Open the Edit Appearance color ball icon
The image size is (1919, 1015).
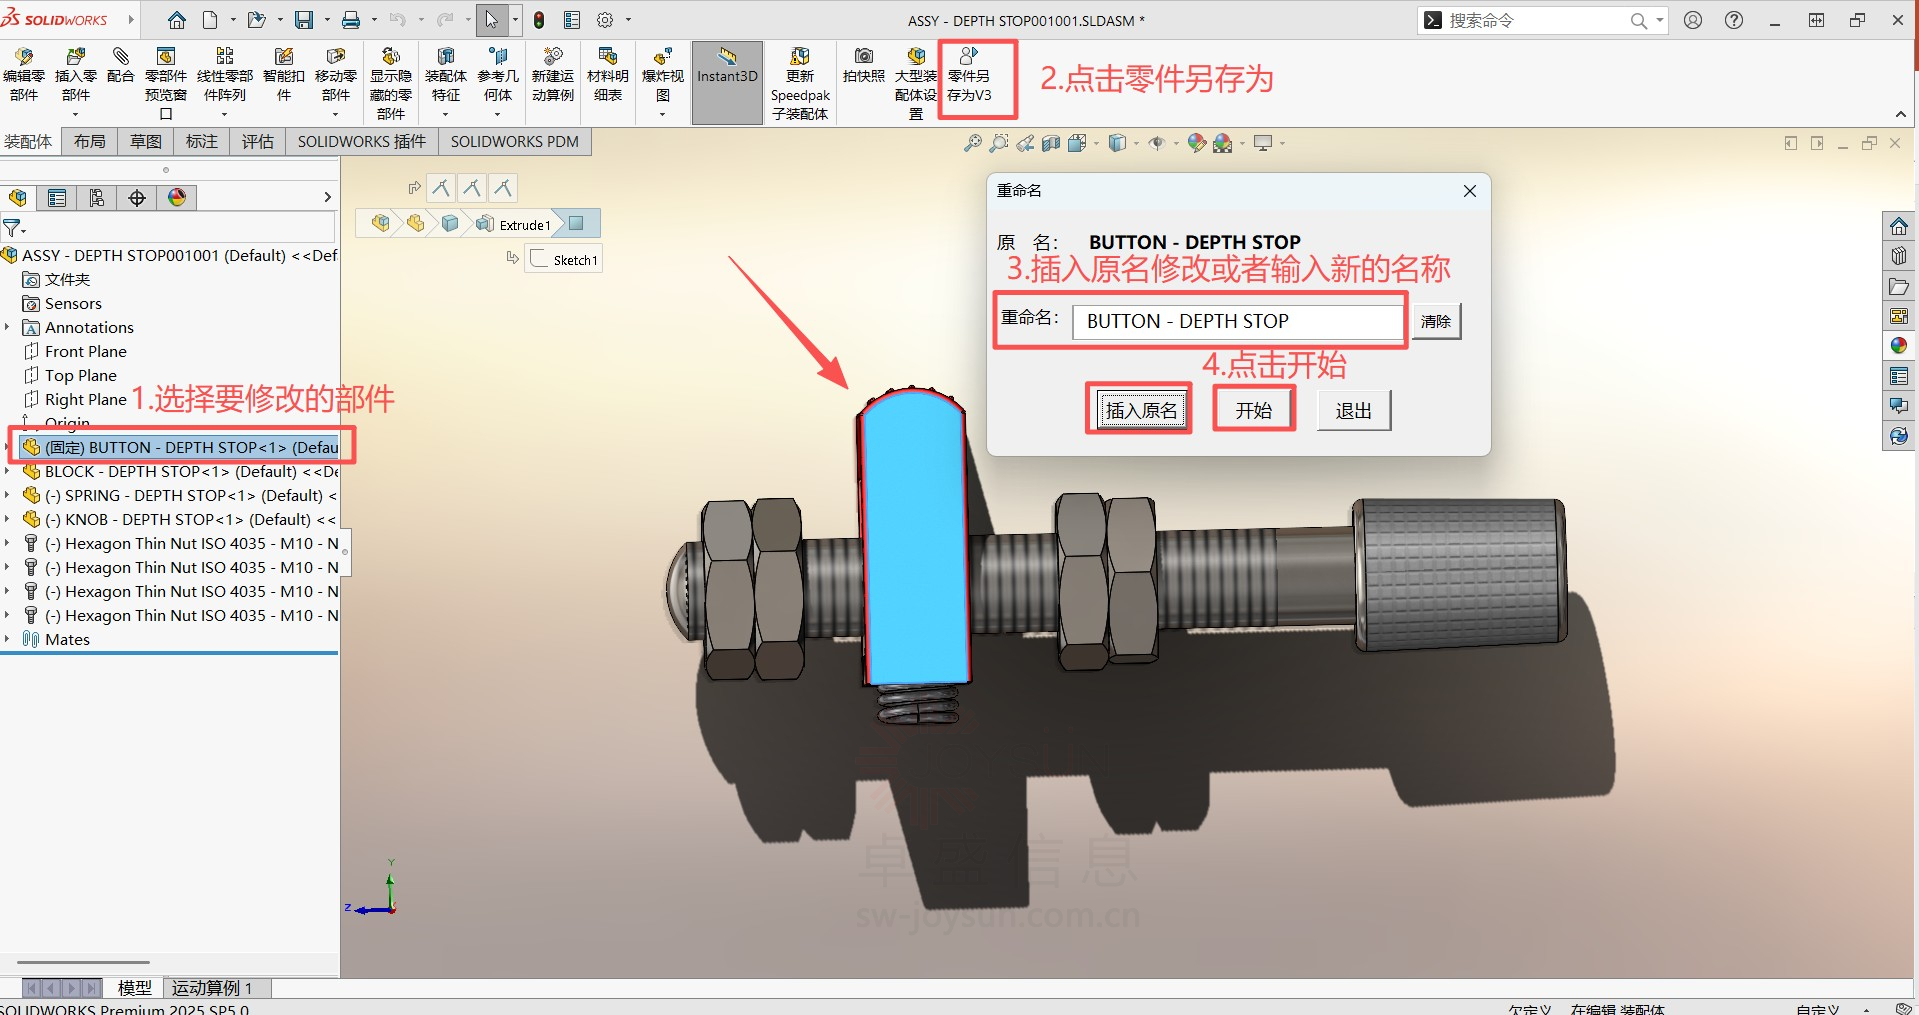pyautogui.click(x=1197, y=143)
